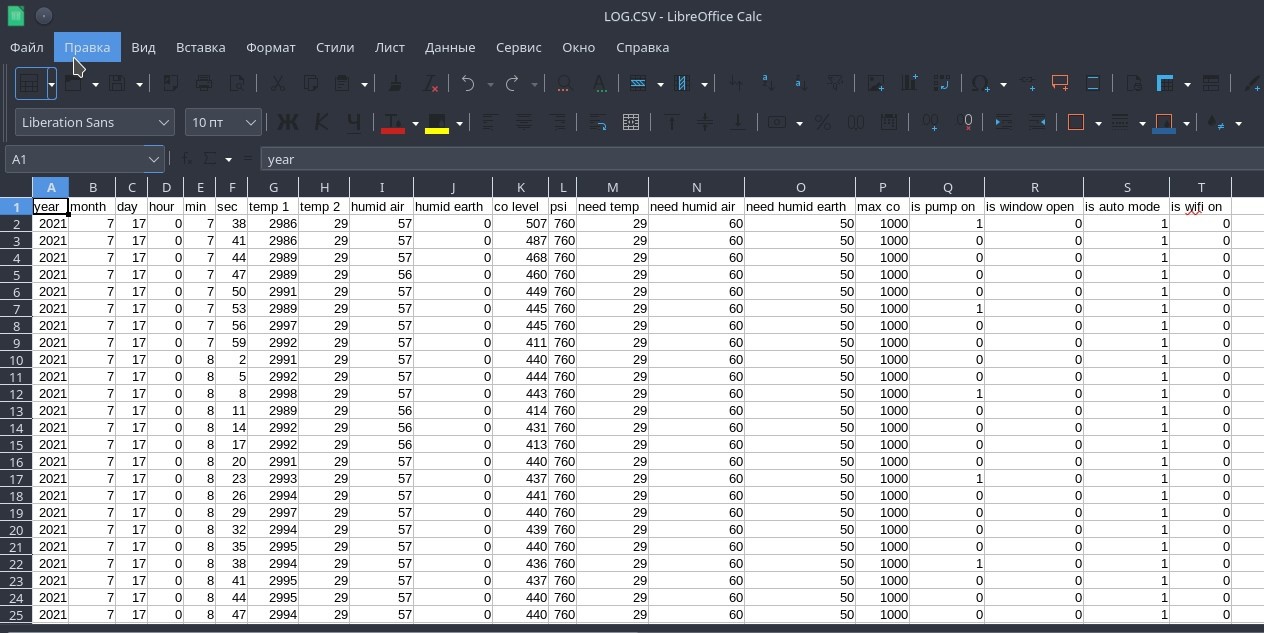The height and width of the screenshot is (633, 1264).
Task: Toggle italic (К) formatting
Action: click(x=321, y=122)
